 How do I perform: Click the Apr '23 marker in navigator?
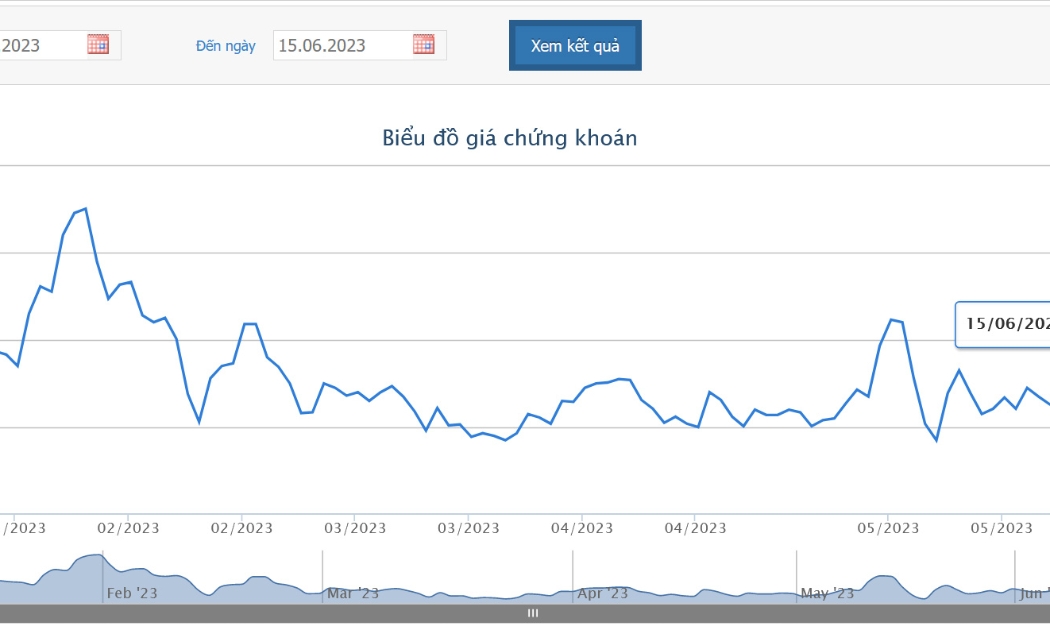pyautogui.click(x=603, y=593)
